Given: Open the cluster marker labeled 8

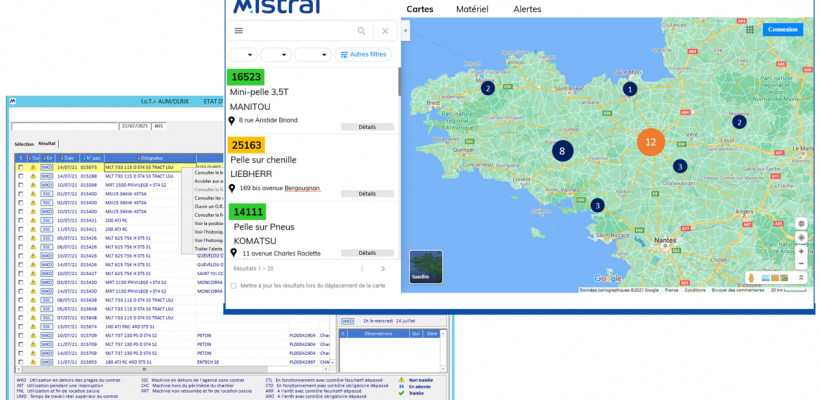Looking at the screenshot, I should (562, 151).
